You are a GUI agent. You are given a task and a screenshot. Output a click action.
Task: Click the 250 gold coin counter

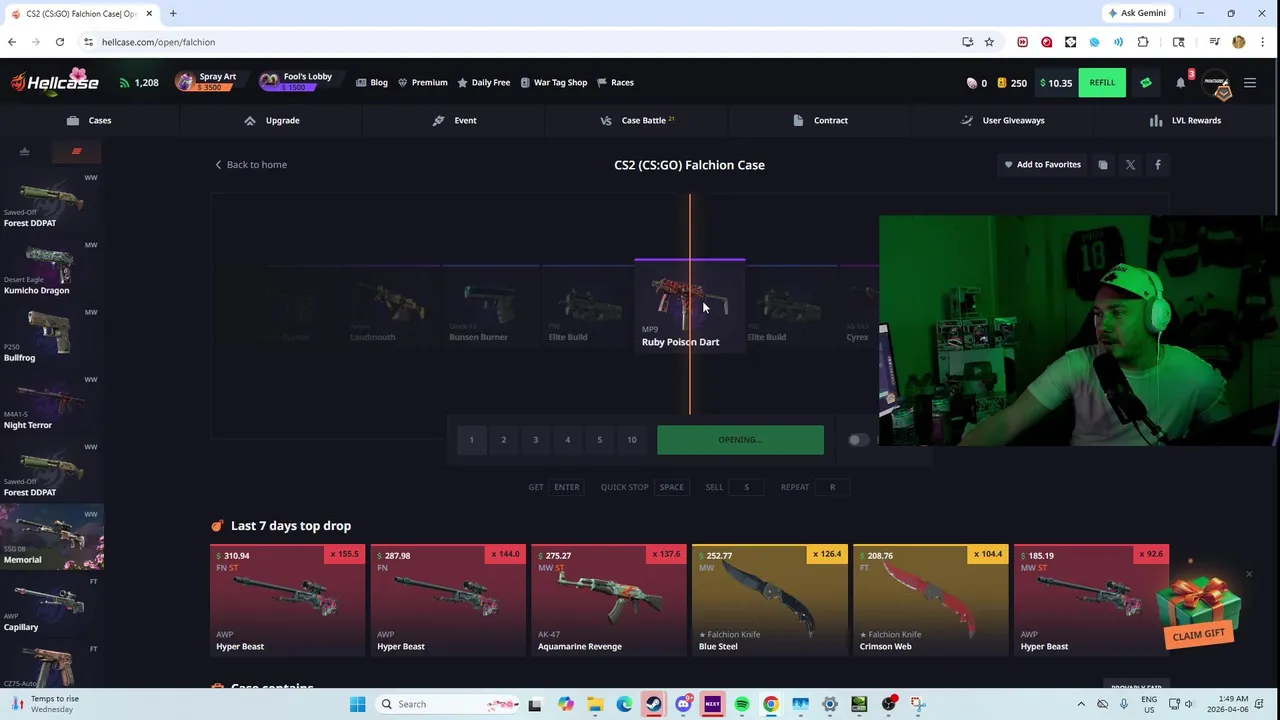pyautogui.click(x=1012, y=83)
